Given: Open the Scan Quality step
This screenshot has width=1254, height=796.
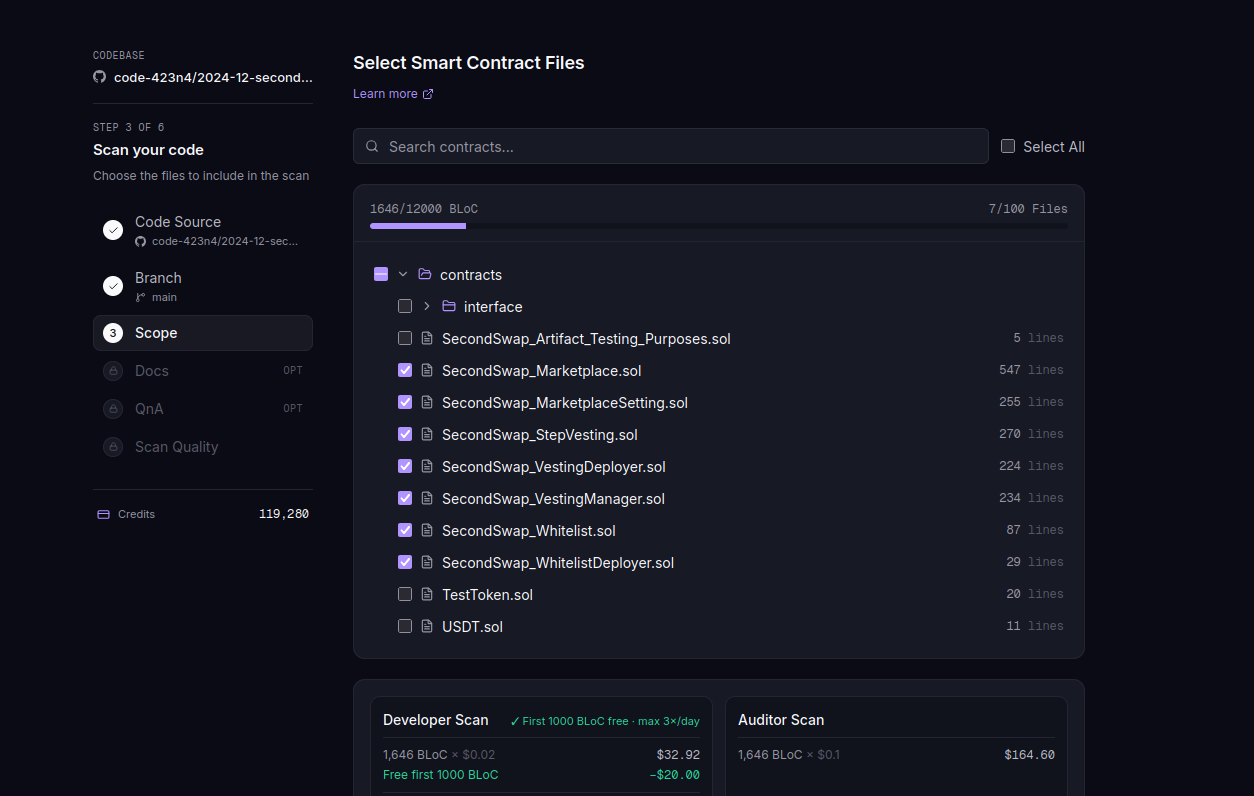Looking at the screenshot, I should (x=203, y=447).
